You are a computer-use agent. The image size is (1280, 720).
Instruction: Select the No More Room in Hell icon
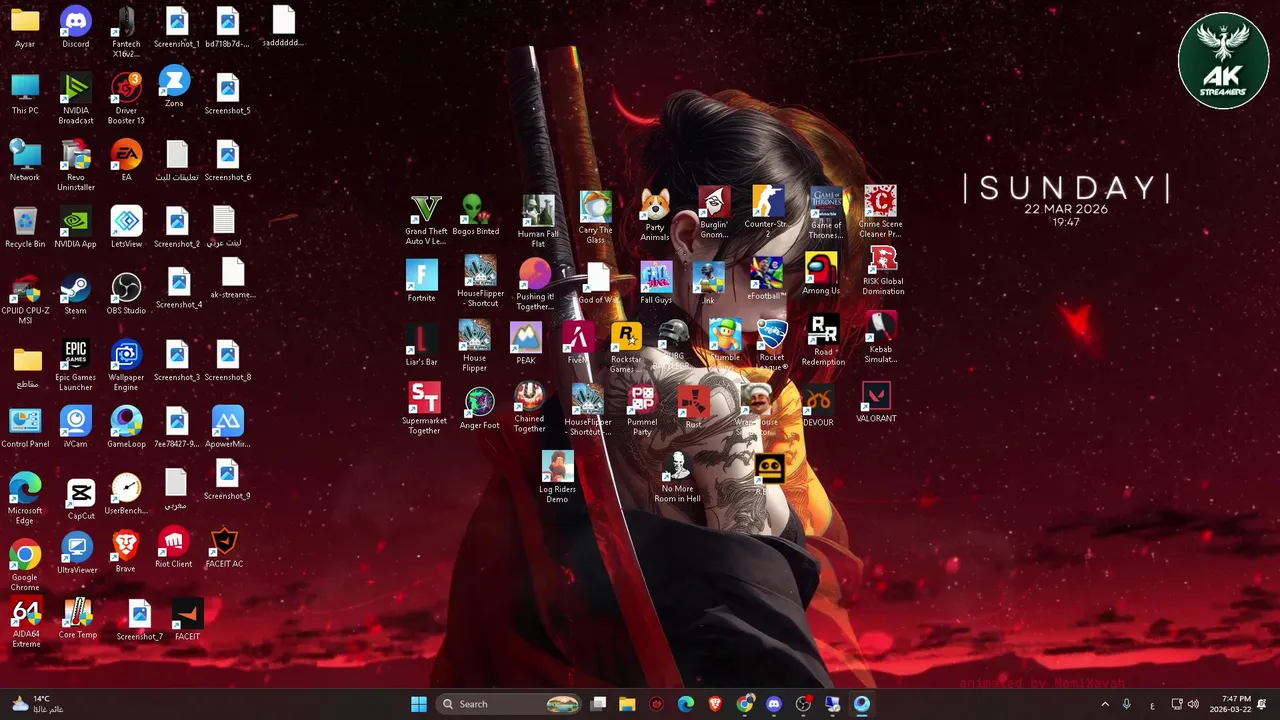[x=677, y=478]
